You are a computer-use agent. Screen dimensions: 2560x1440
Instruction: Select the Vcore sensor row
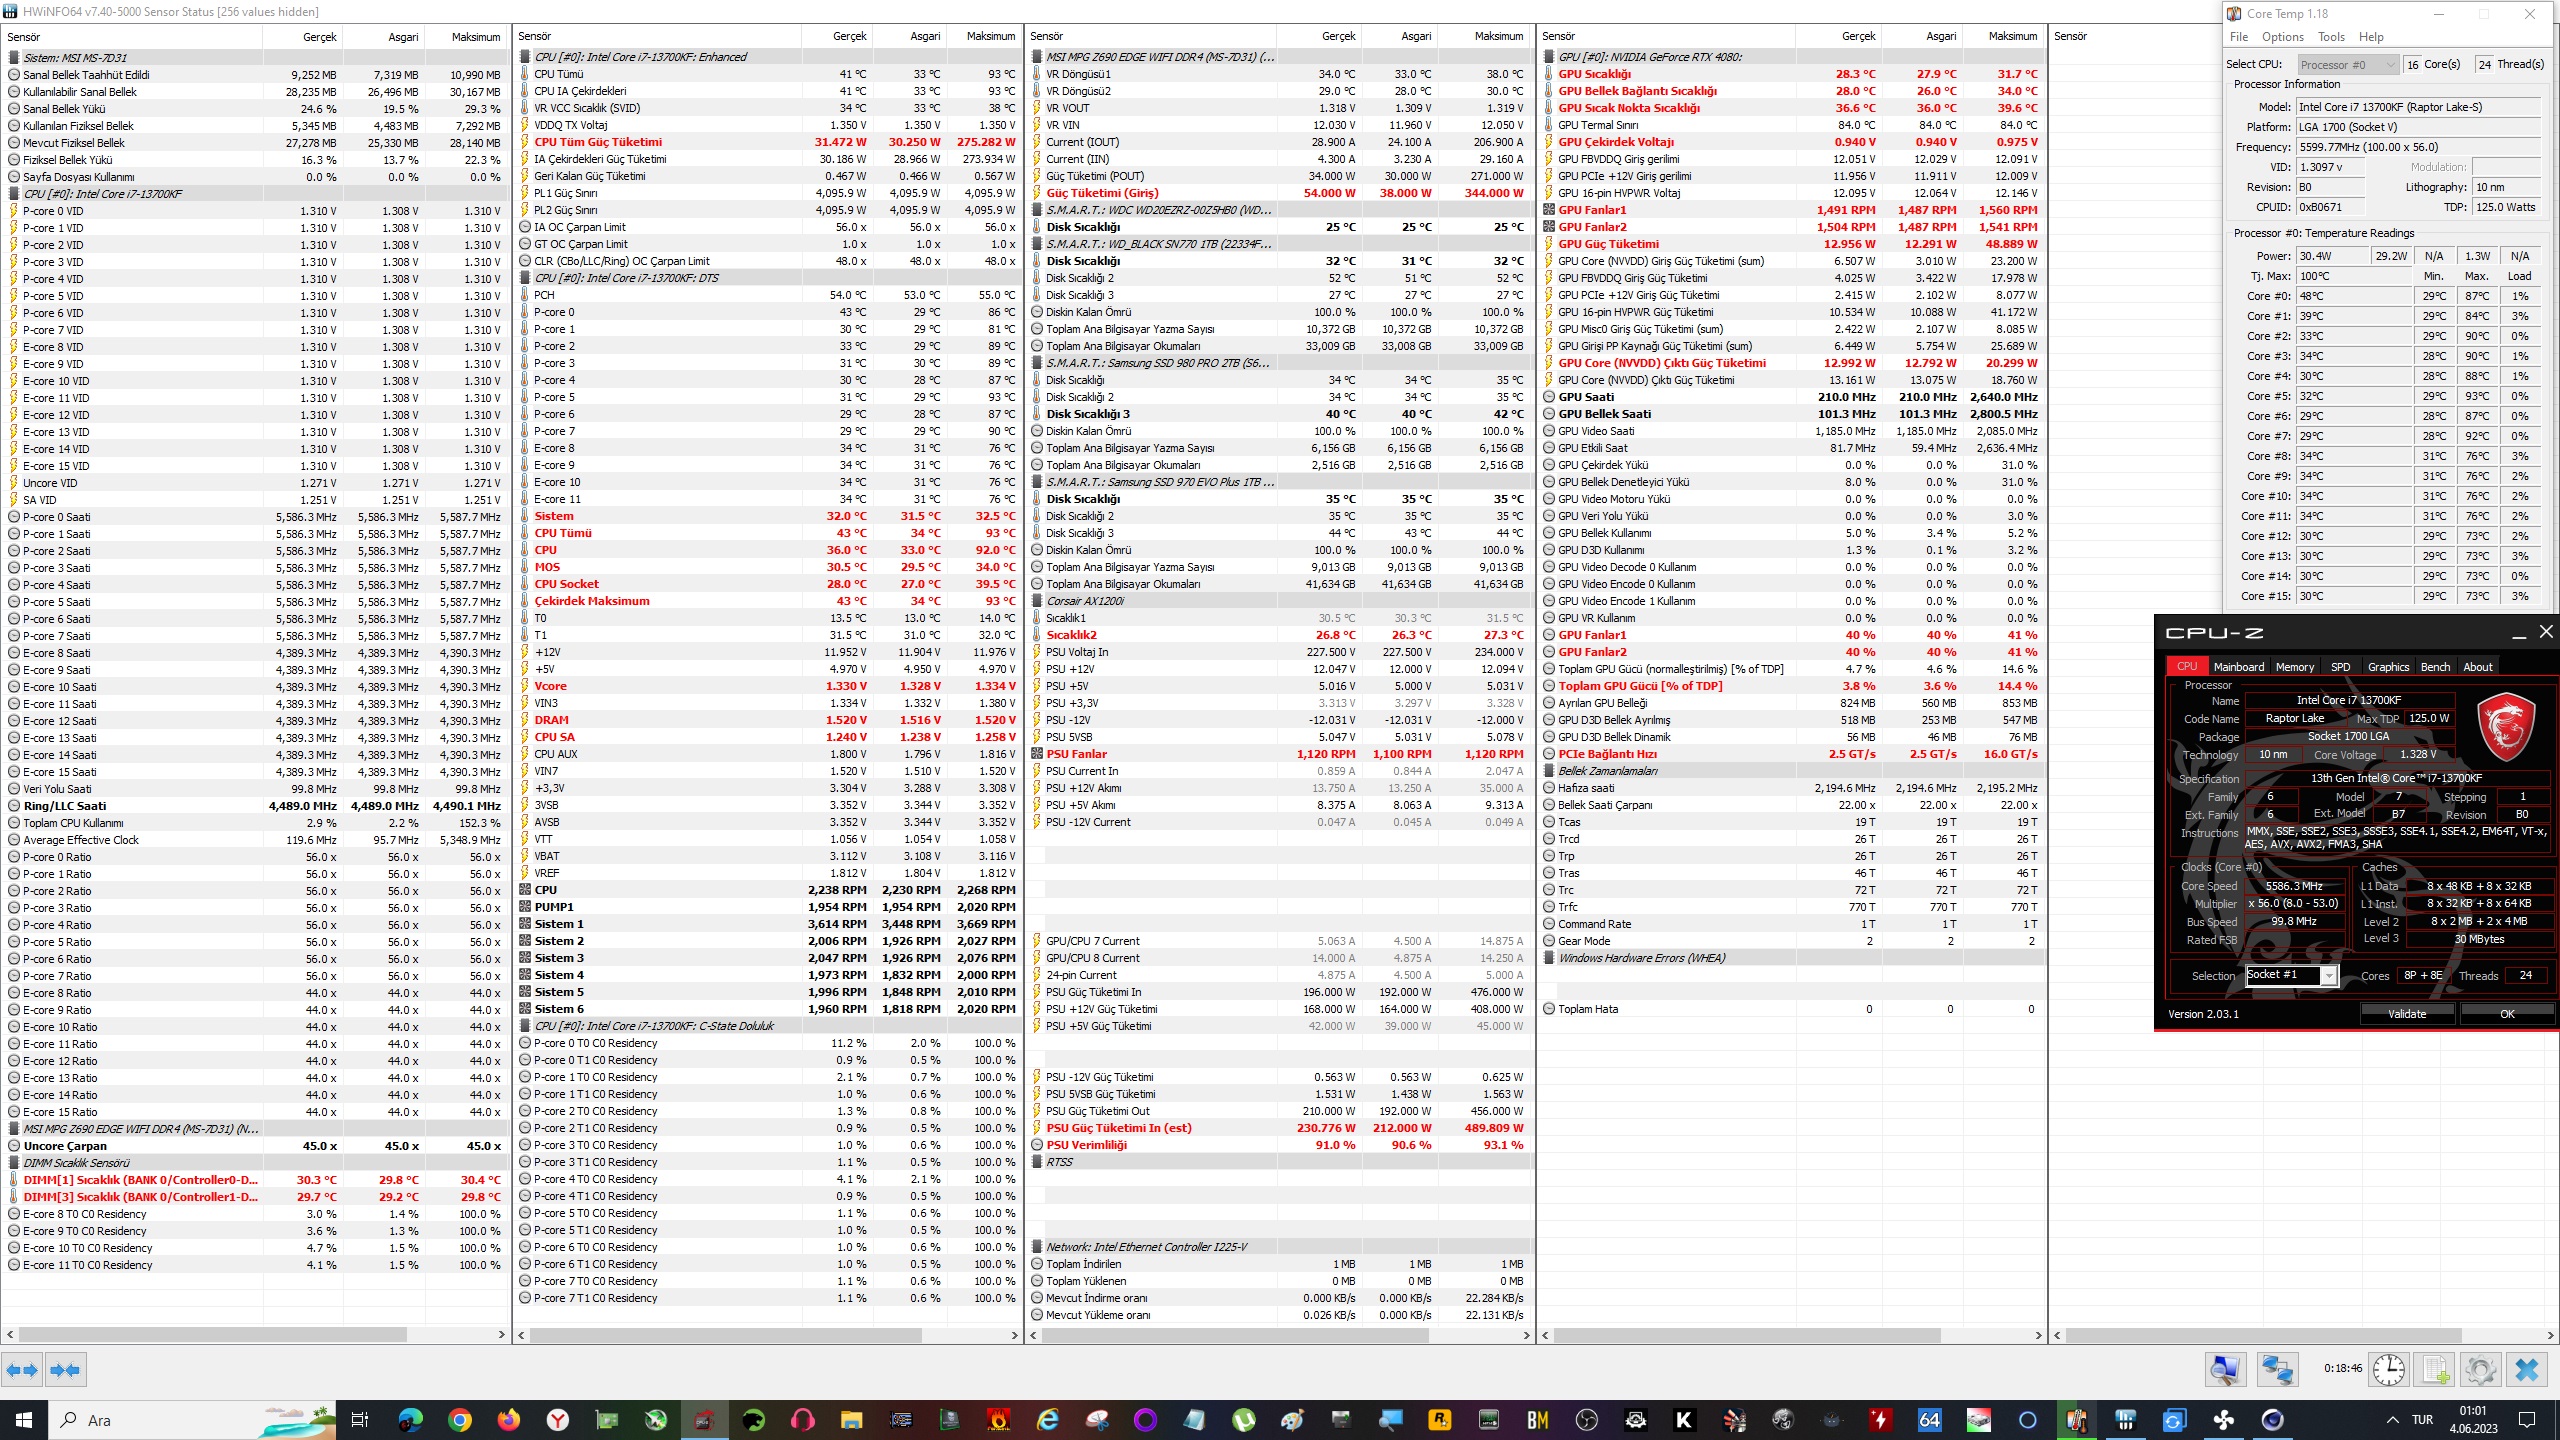[767, 686]
